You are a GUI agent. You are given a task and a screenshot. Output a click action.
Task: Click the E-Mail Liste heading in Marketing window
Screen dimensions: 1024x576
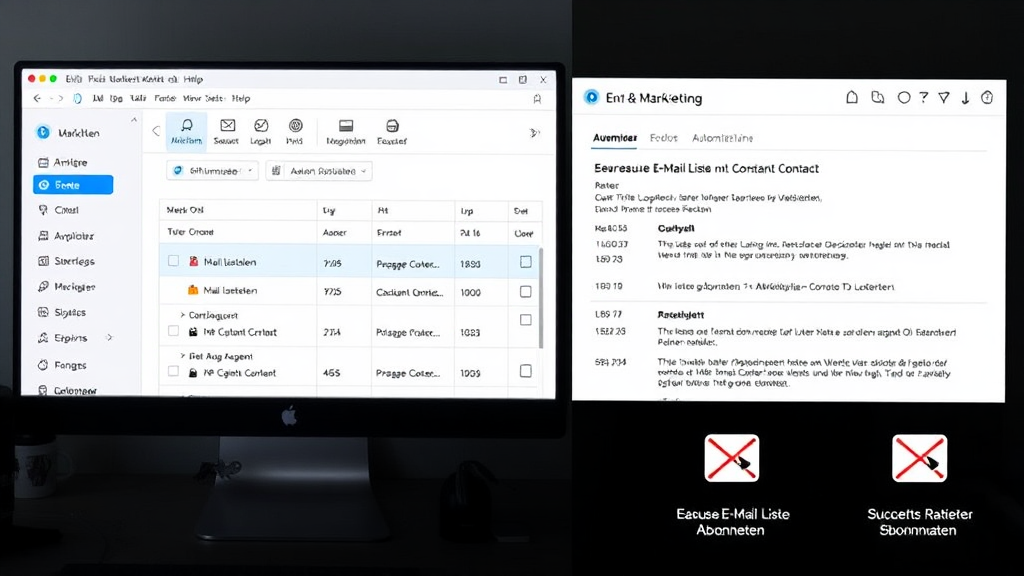(x=707, y=168)
